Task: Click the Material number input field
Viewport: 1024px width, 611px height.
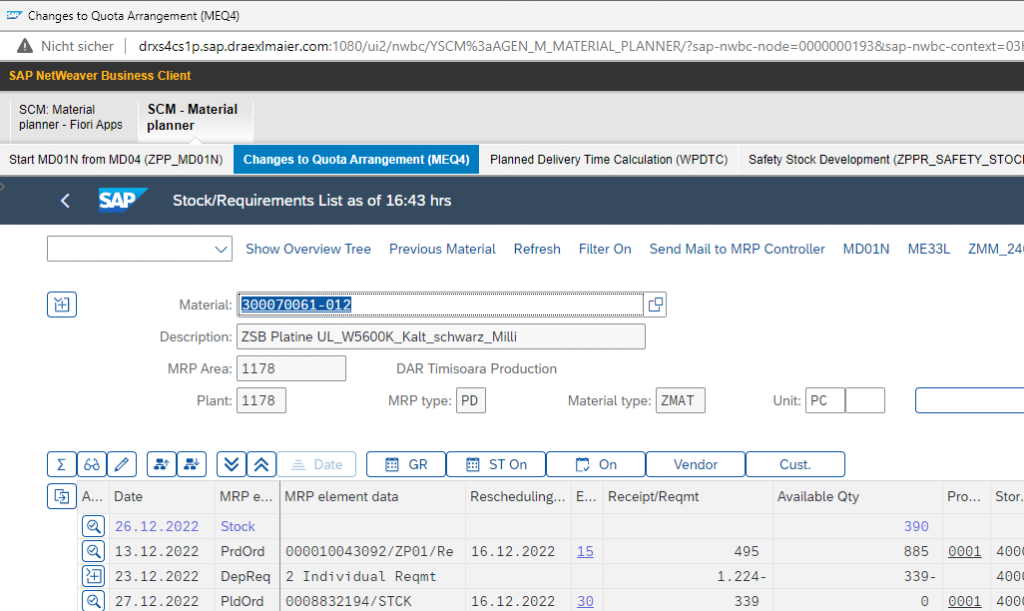Action: coord(440,304)
